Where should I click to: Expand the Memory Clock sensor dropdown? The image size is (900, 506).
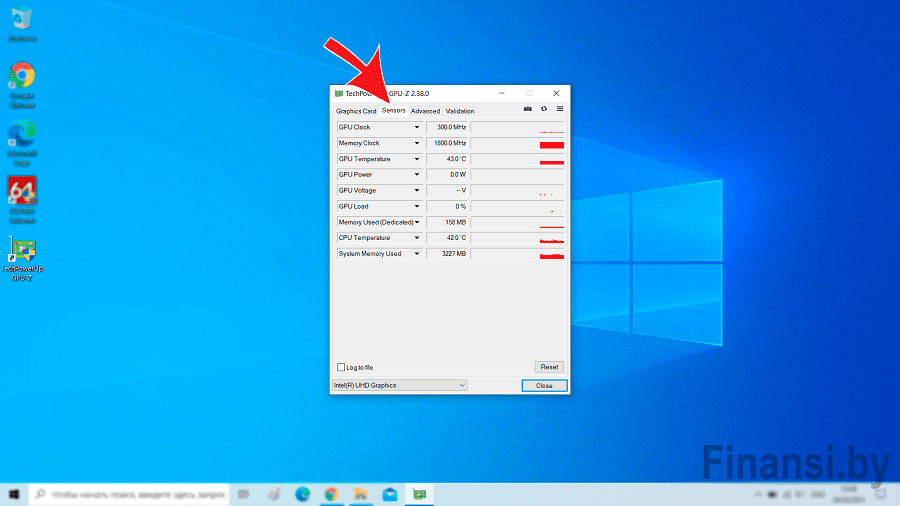coord(417,143)
